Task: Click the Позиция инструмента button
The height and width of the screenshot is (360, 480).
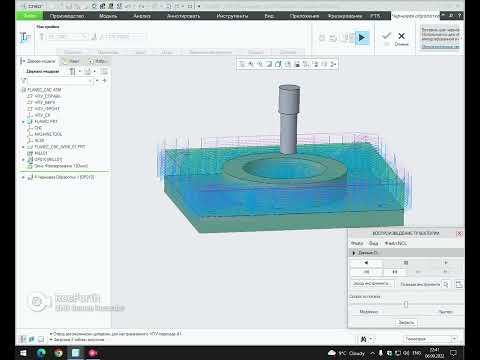Action: click(420, 284)
